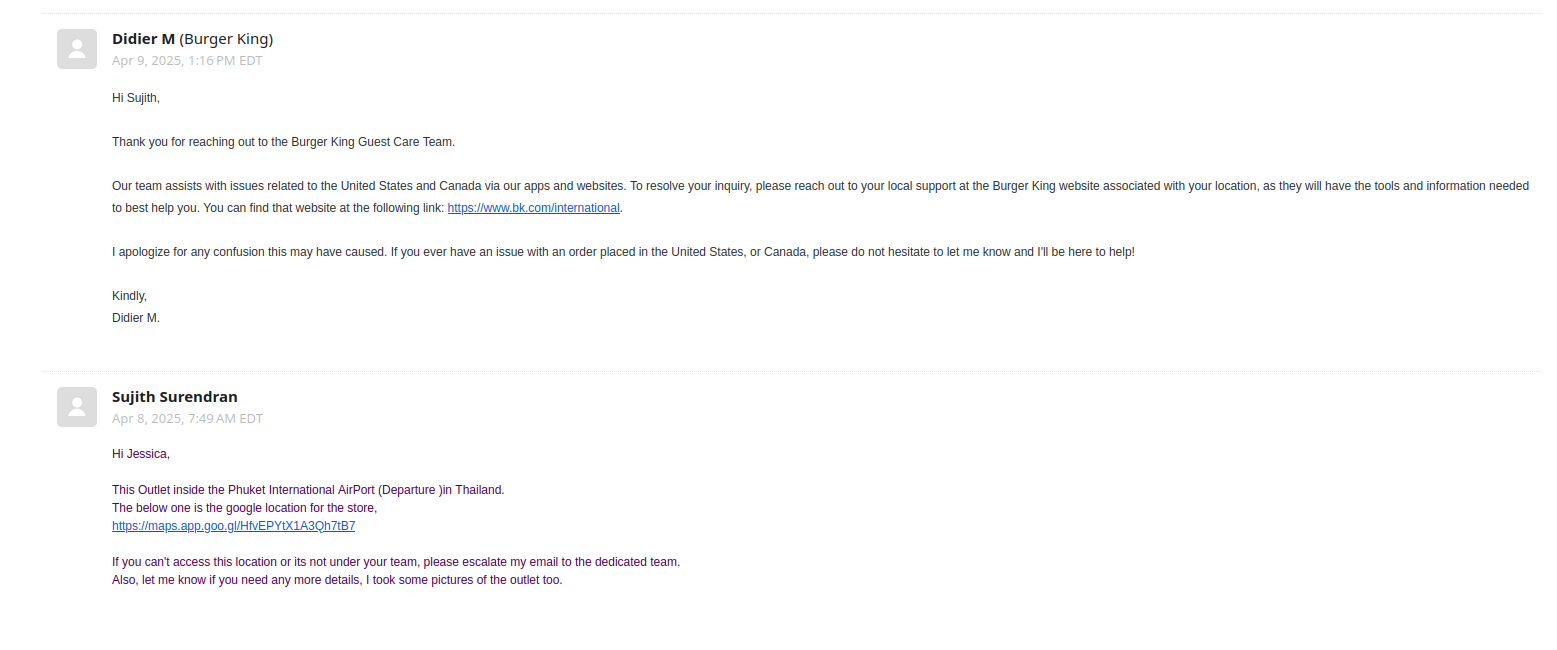Click "The below one is the google location" line
Screen dimensions: 1557x650
coord(244,508)
